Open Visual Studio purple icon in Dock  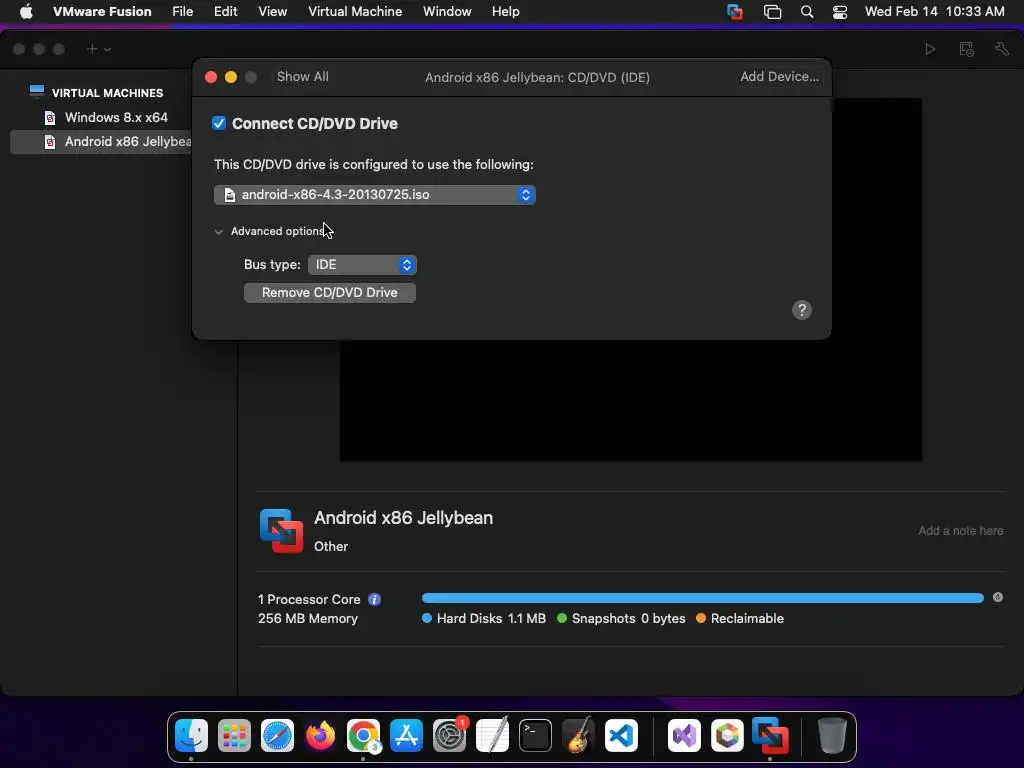click(x=684, y=736)
